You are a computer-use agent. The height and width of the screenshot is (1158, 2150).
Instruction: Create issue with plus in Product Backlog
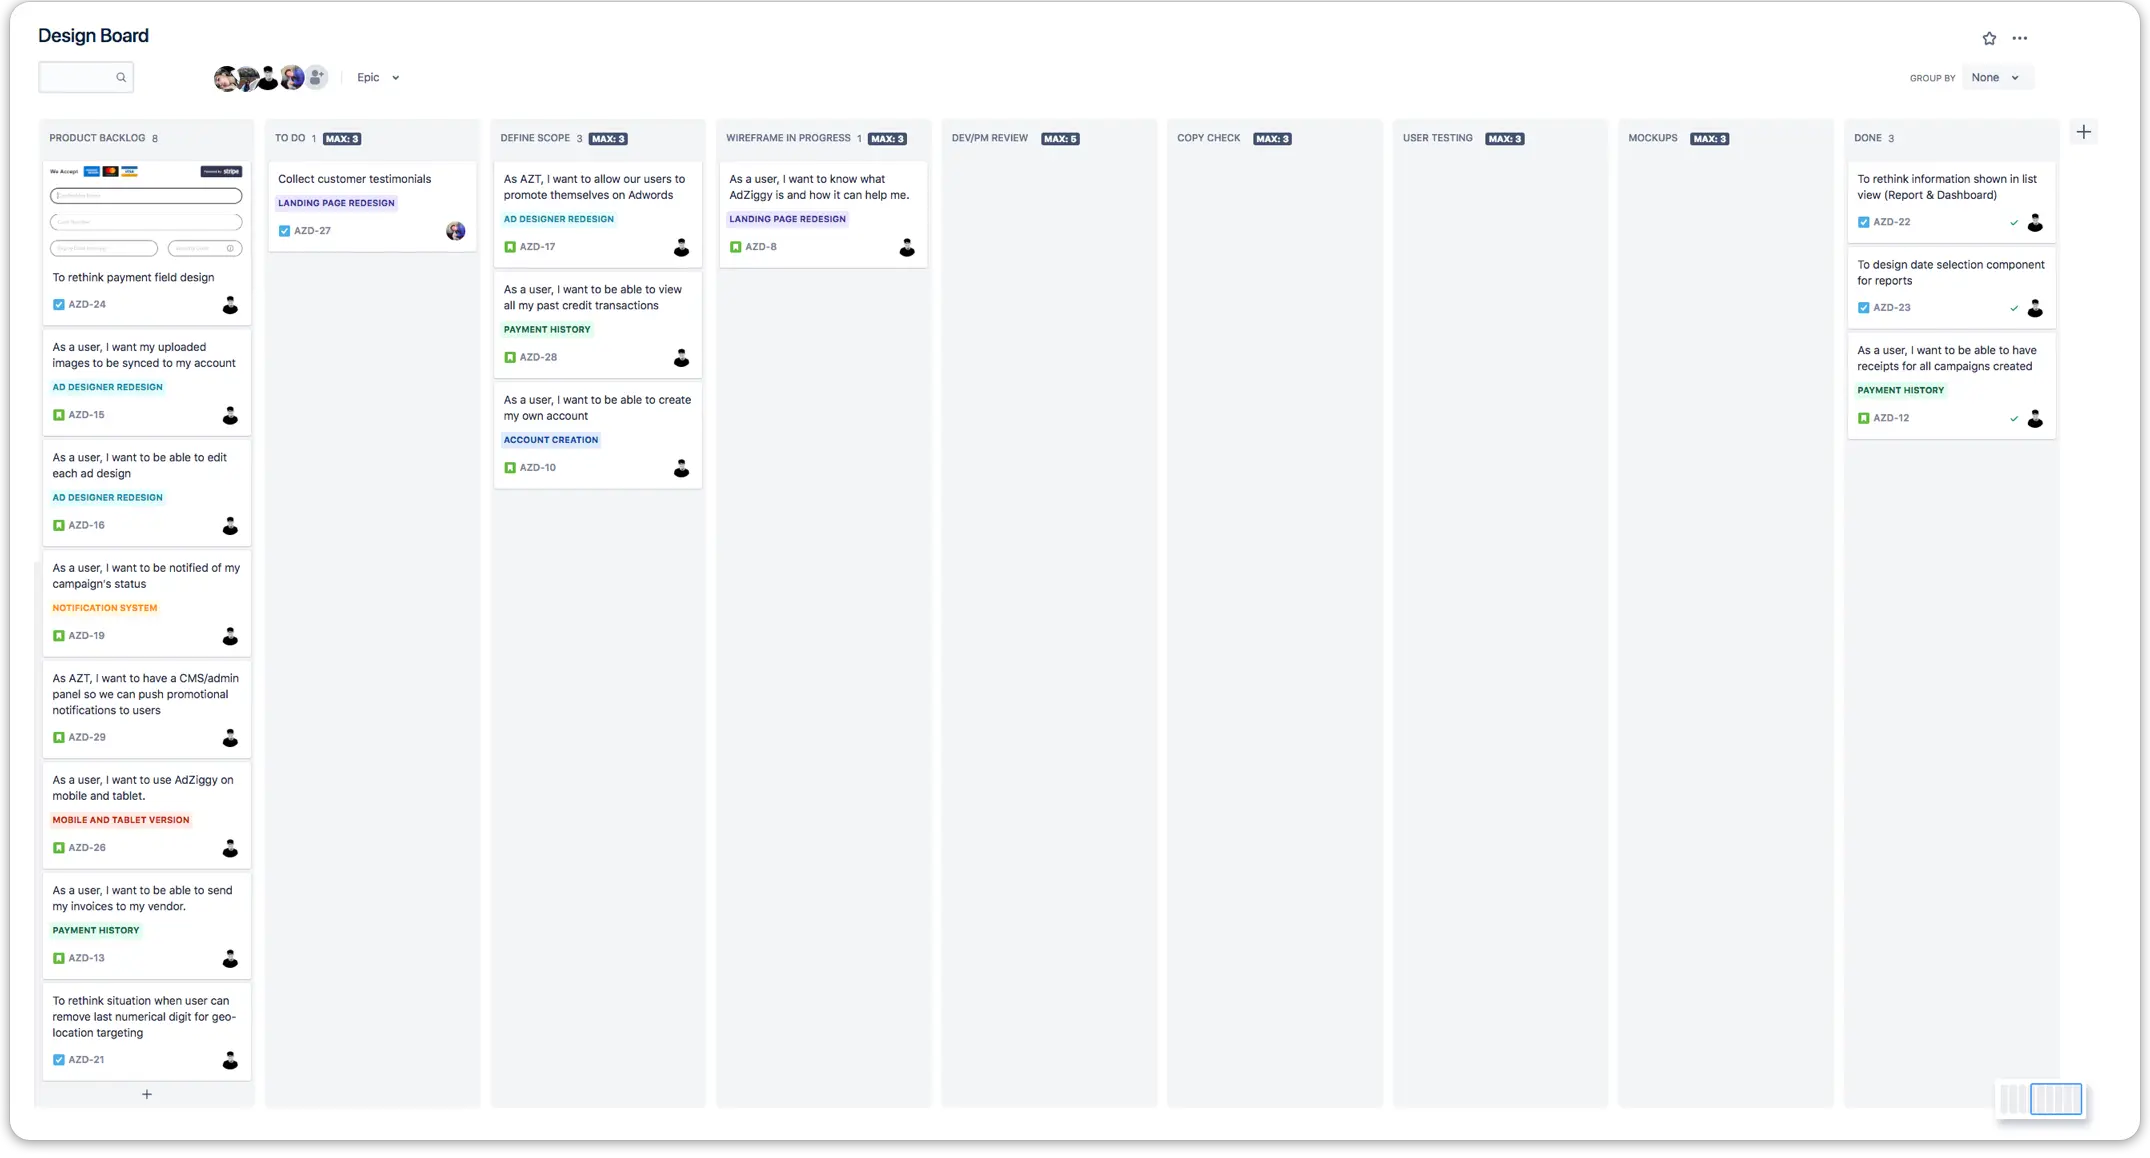(x=147, y=1094)
